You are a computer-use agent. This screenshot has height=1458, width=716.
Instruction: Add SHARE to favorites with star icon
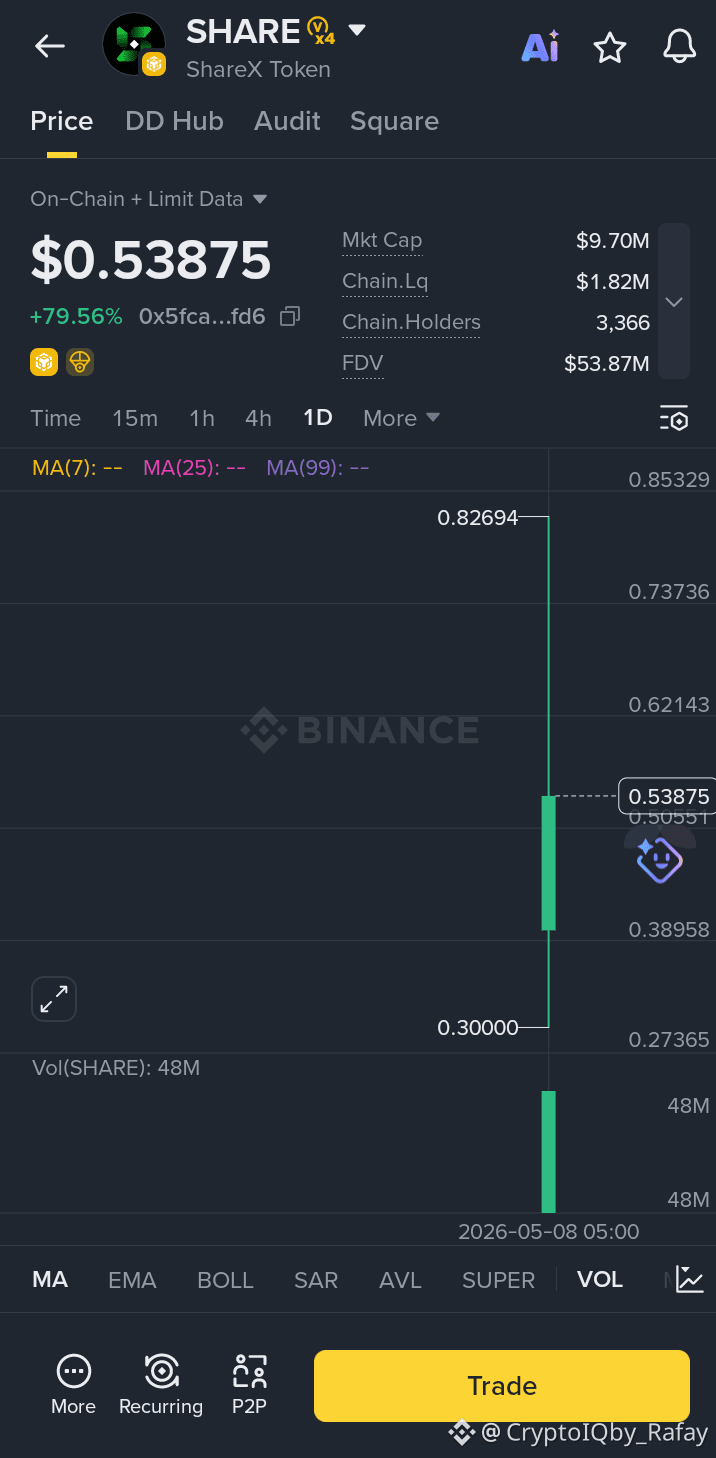pos(610,47)
